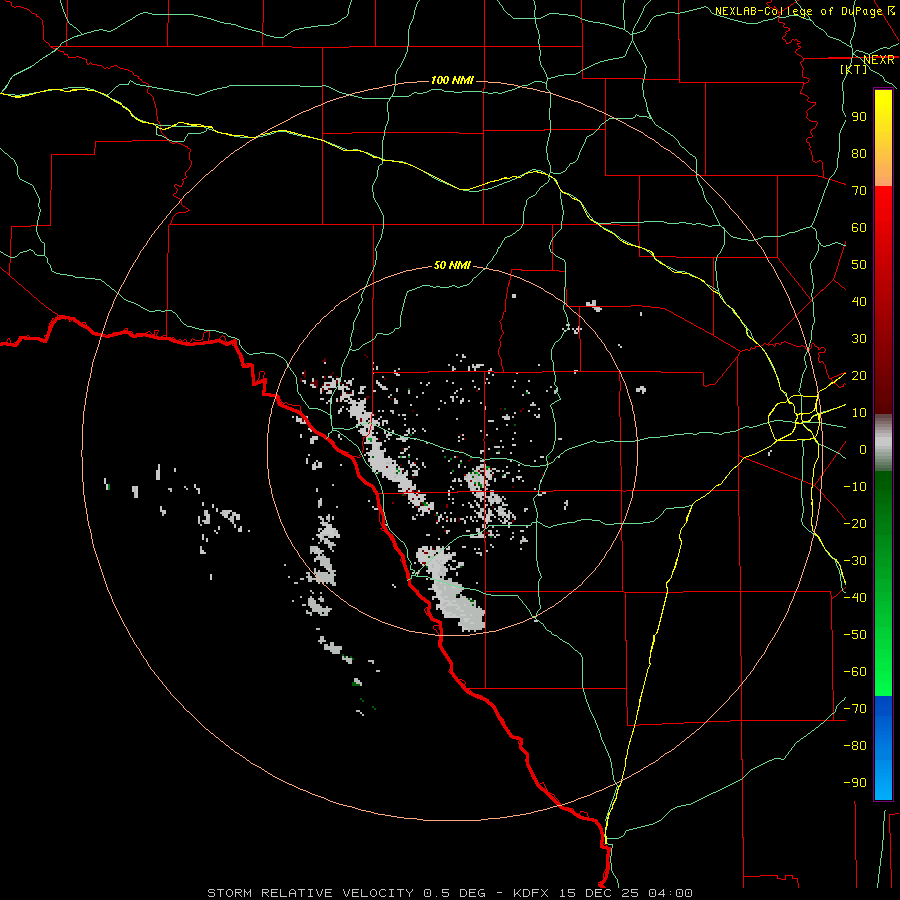Click the 100 NMI range ring label
900x900 pixels.
click(x=452, y=80)
